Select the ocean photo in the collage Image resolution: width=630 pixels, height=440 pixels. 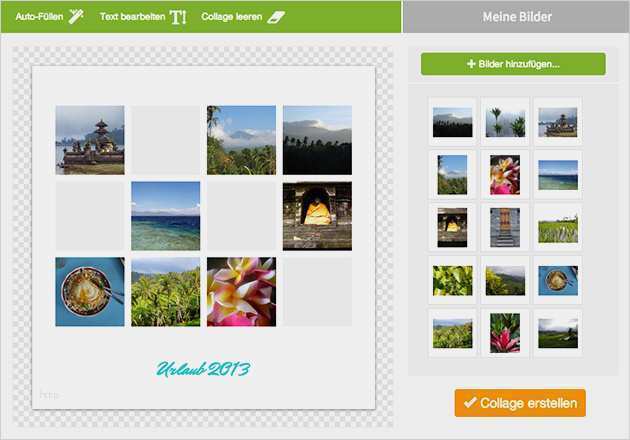(x=166, y=216)
